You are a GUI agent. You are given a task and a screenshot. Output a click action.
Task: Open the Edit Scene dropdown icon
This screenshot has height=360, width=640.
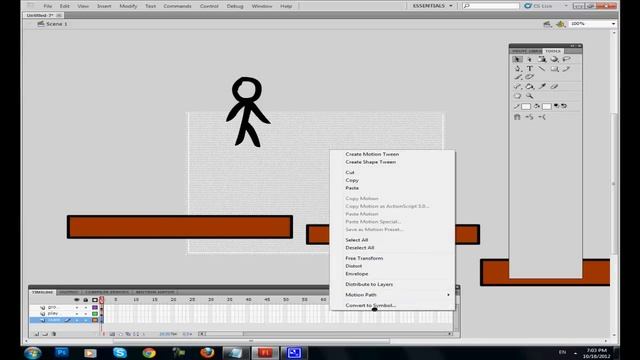[x=547, y=24]
